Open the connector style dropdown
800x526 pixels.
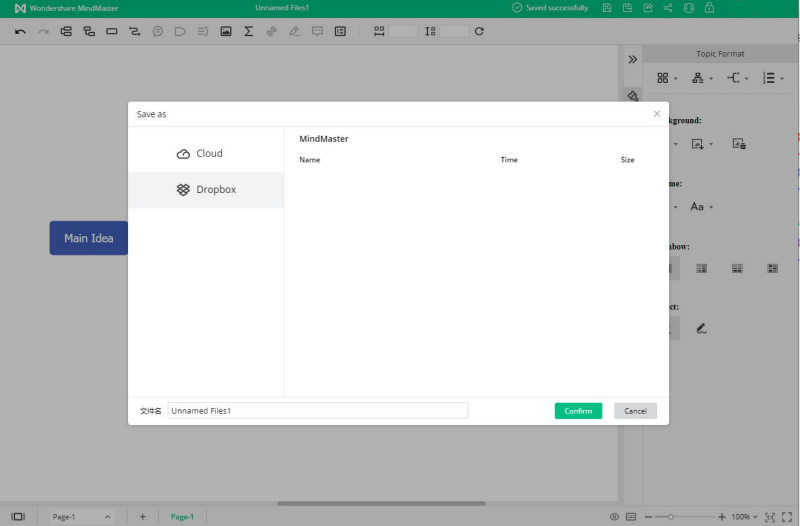(738, 78)
